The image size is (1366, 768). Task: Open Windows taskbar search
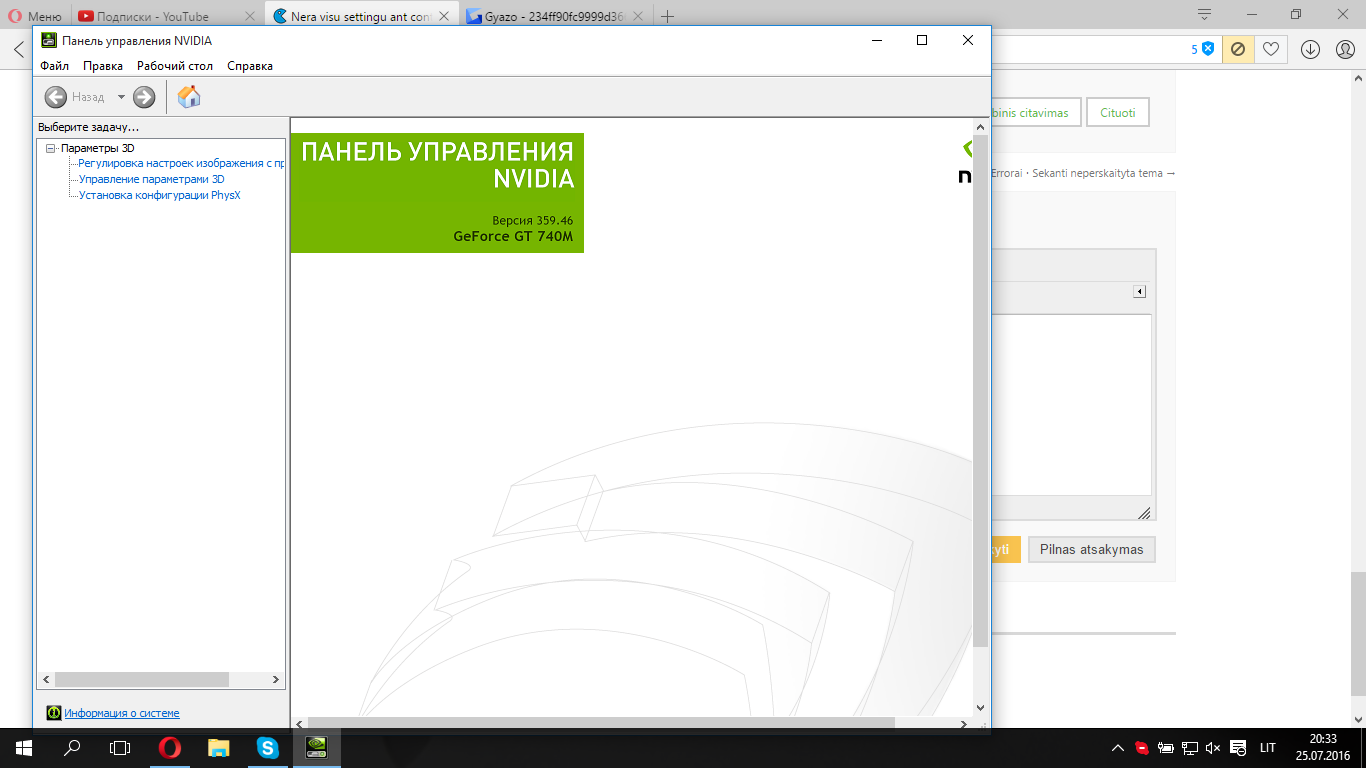(x=72, y=747)
